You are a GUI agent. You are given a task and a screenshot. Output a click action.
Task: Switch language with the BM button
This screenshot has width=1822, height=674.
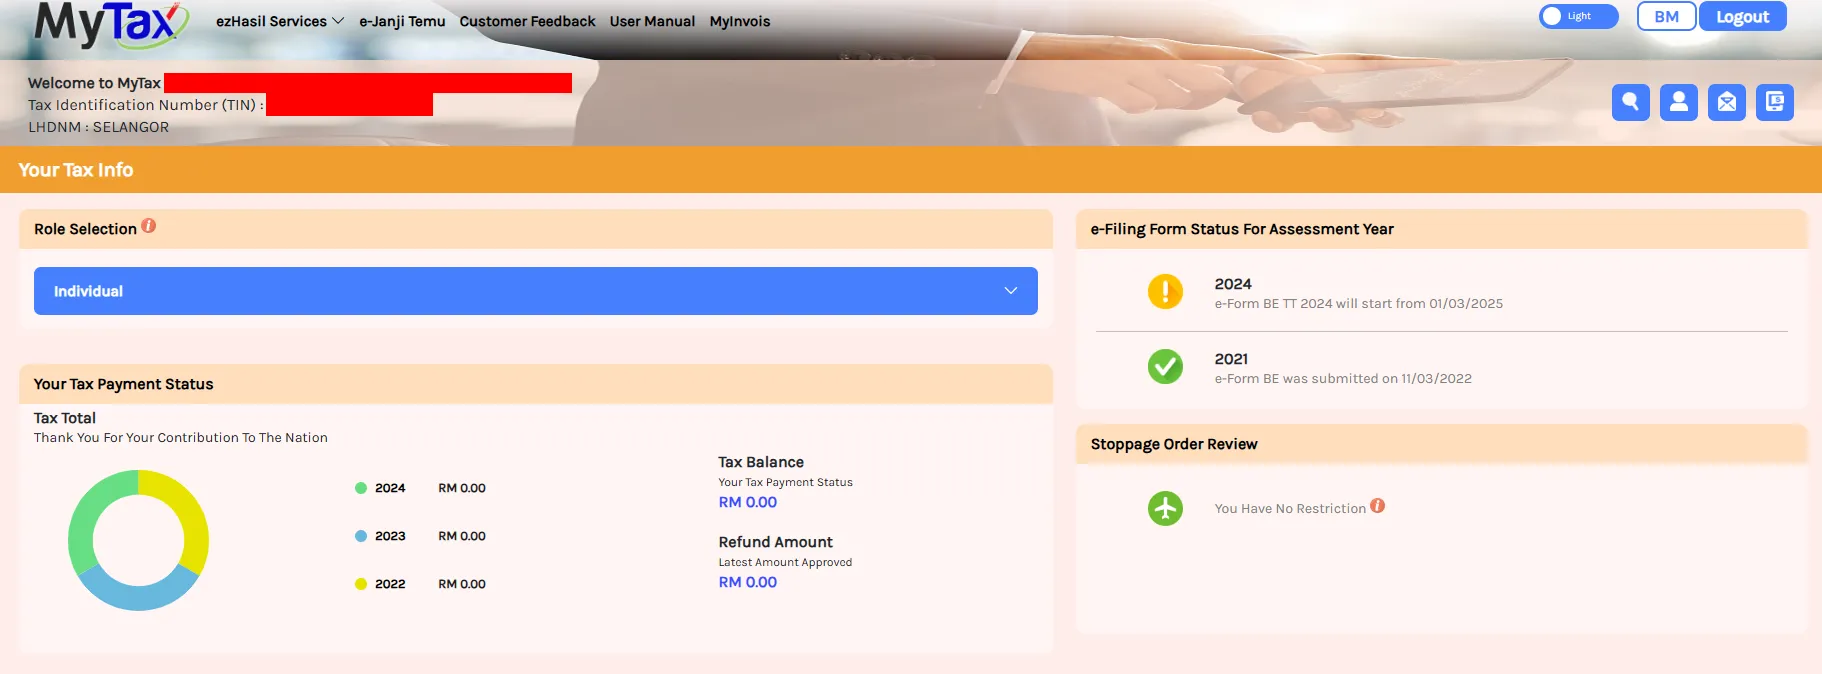1666,16
